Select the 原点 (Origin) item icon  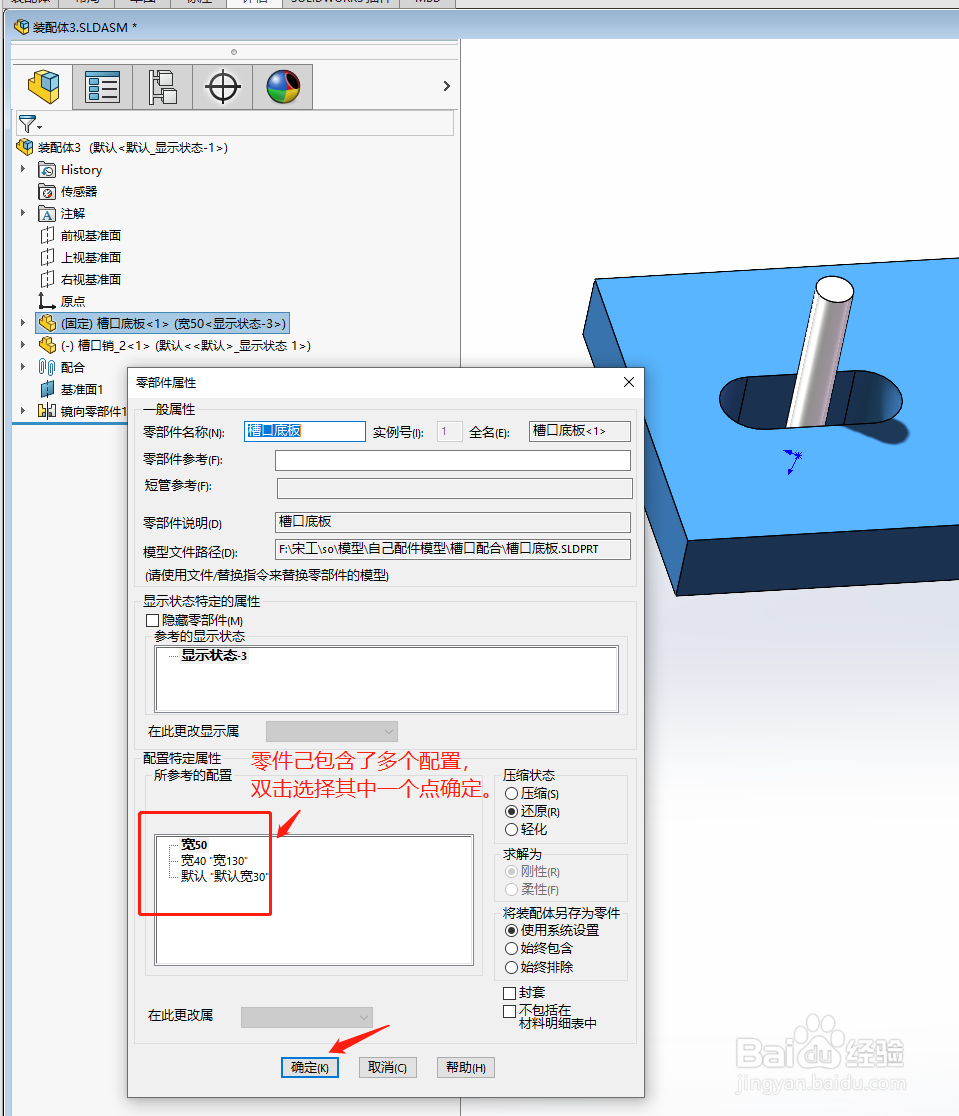pyautogui.click(x=47, y=302)
